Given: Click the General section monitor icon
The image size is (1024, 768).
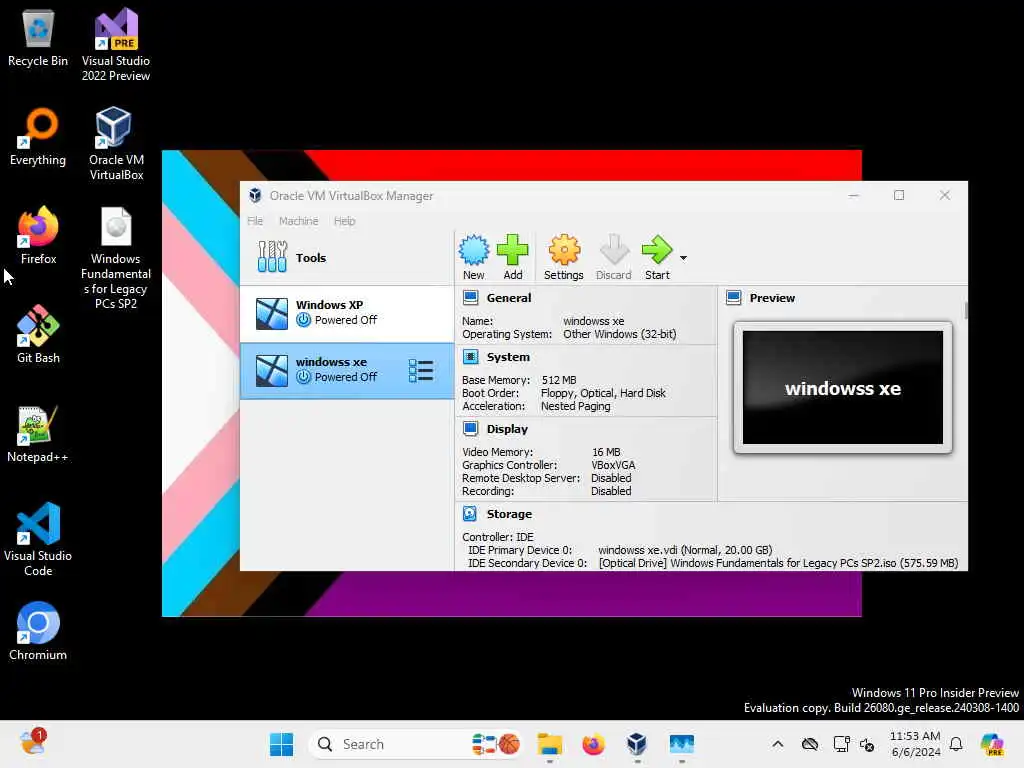Looking at the screenshot, I should point(470,298).
